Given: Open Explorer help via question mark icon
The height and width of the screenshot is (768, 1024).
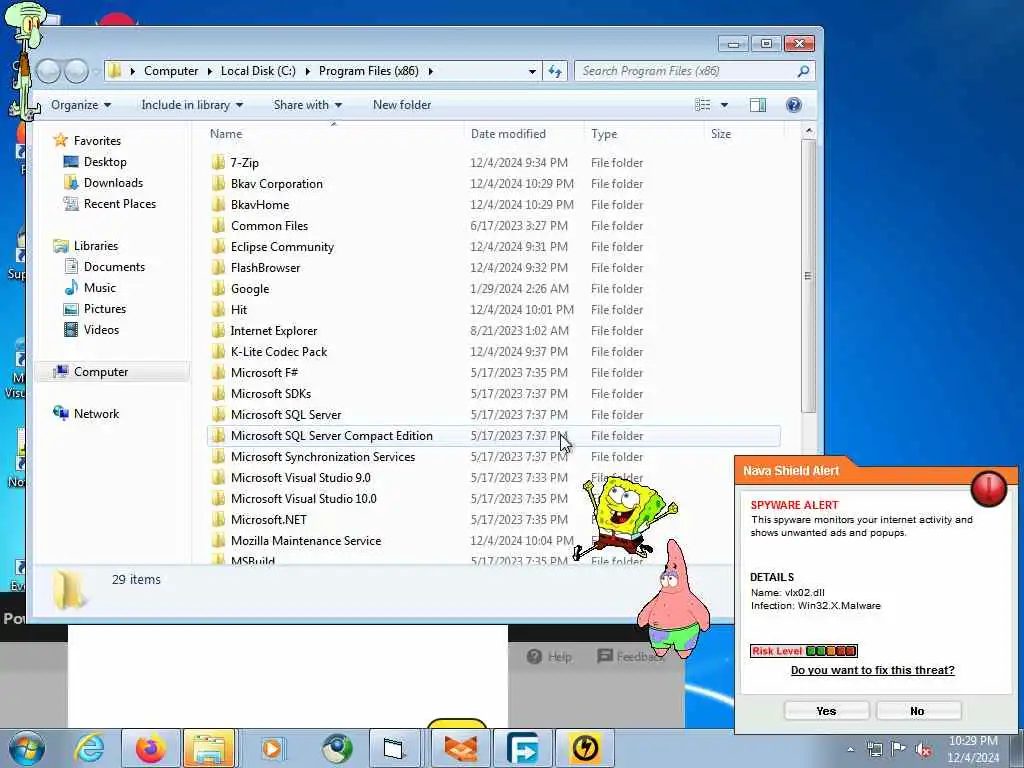Looking at the screenshot, I should point(794,105).
